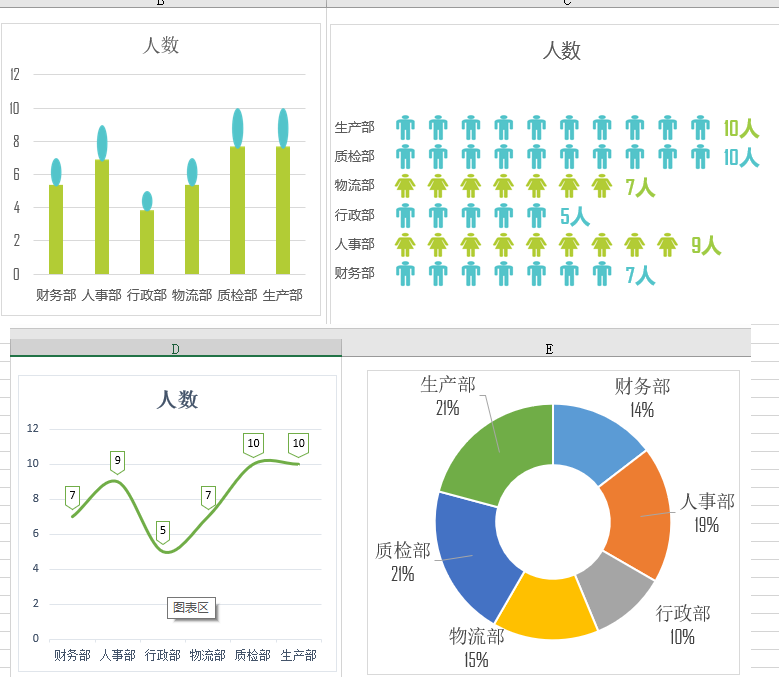Viewport: 779px width, 677px height.
Task: Click the teal oval atop 生产部 bar
Action: click(x=283, y=128)
